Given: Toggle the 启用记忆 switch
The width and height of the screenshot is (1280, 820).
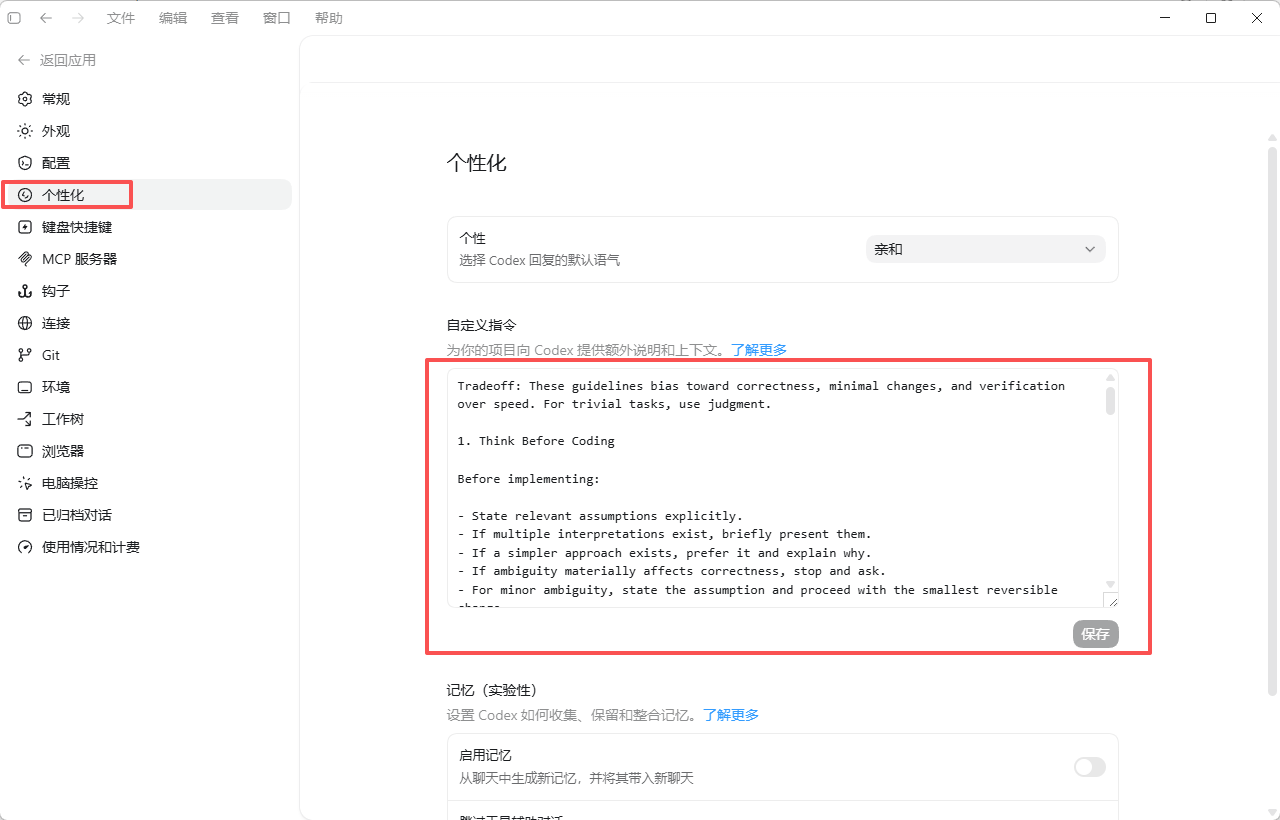Looking at the screenshot, I should (1089, 767).
